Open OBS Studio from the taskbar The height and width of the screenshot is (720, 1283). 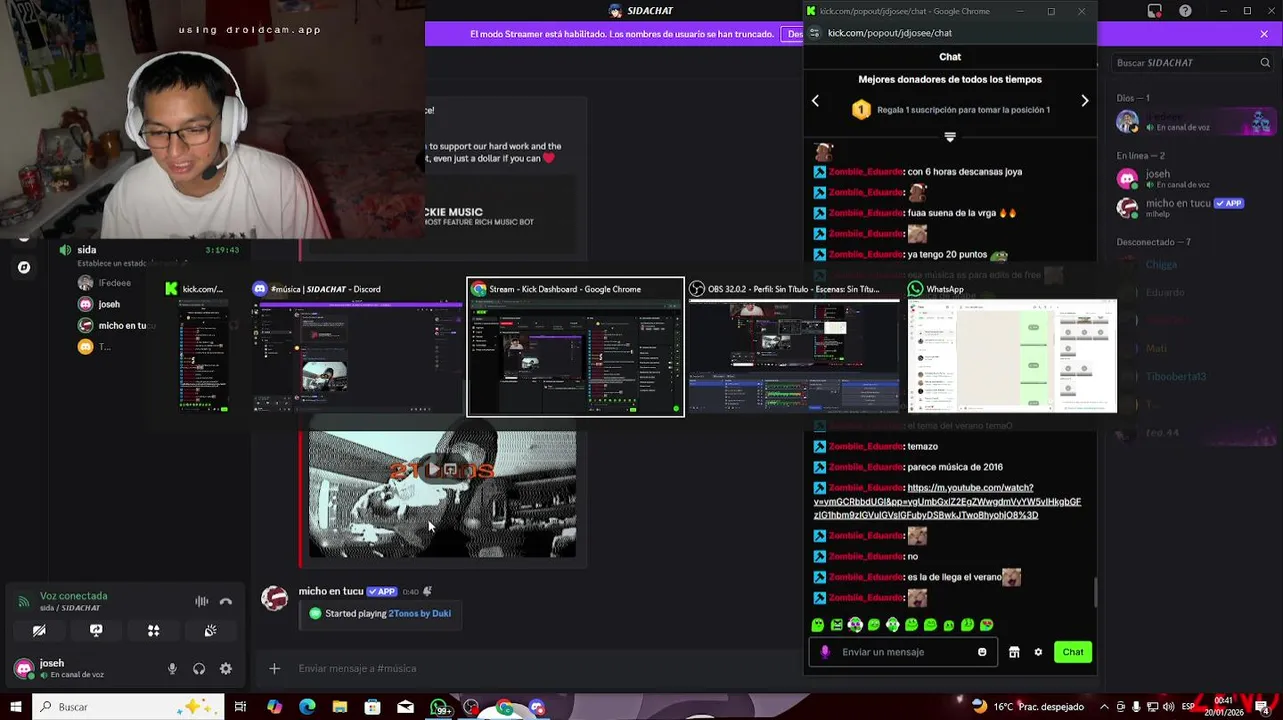[471, 707]
